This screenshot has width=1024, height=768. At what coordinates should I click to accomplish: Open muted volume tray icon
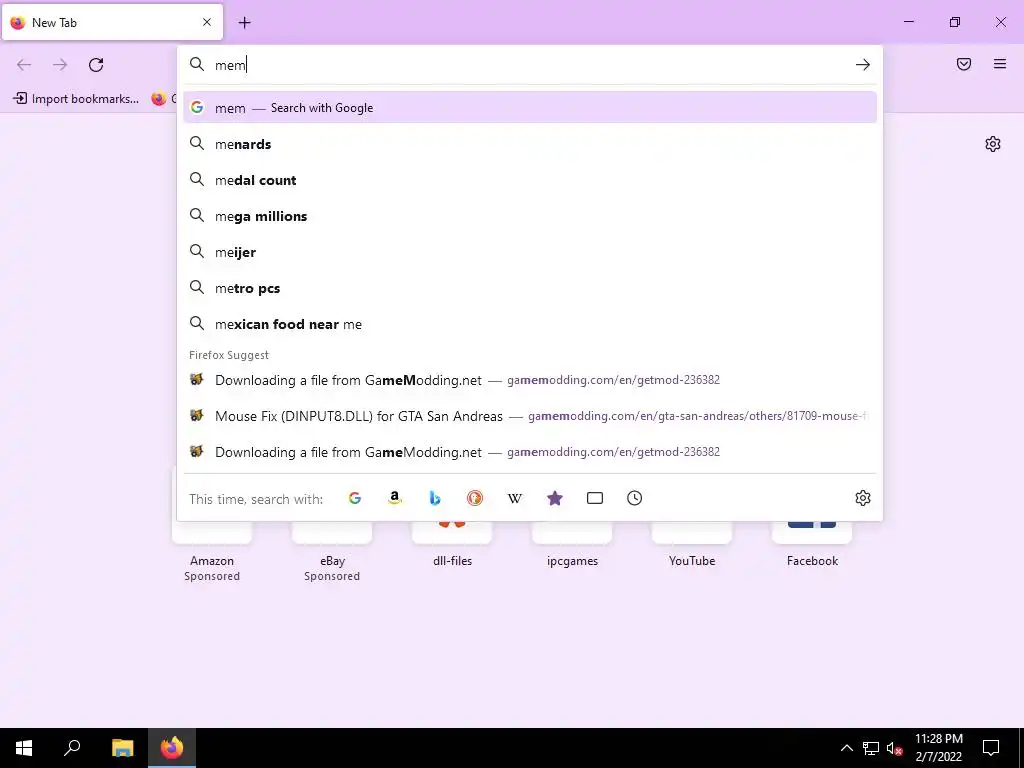pos(895,748)
